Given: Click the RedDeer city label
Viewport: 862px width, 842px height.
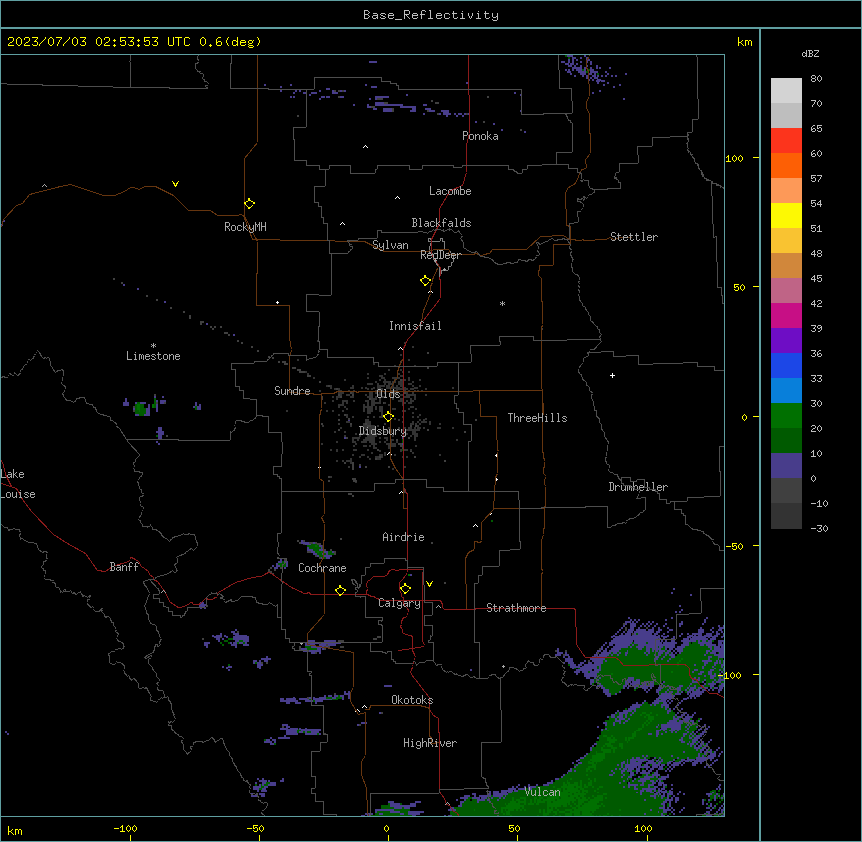Looking at the screenshot, I should [441, 255].
